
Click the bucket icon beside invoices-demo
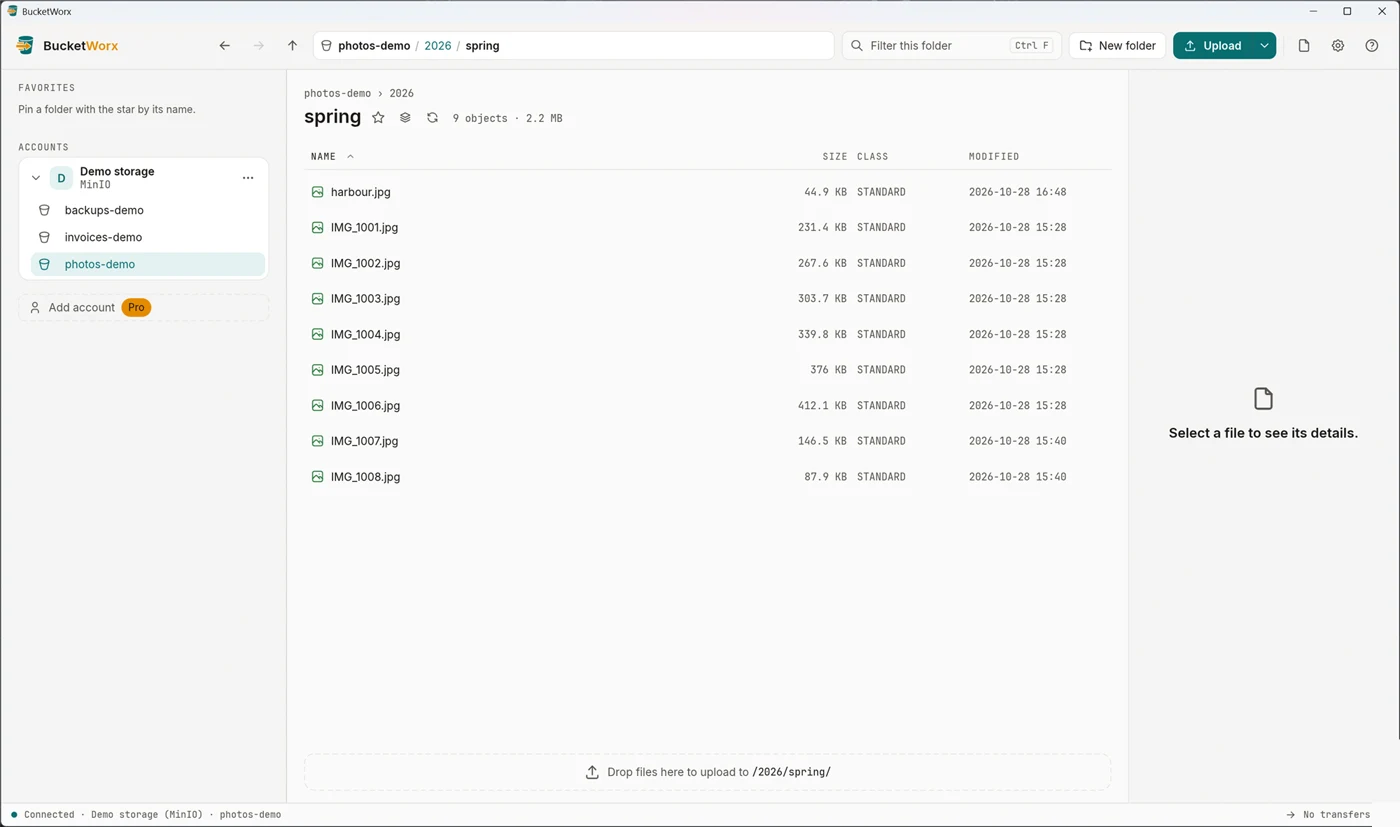click(x=44, y=237)
